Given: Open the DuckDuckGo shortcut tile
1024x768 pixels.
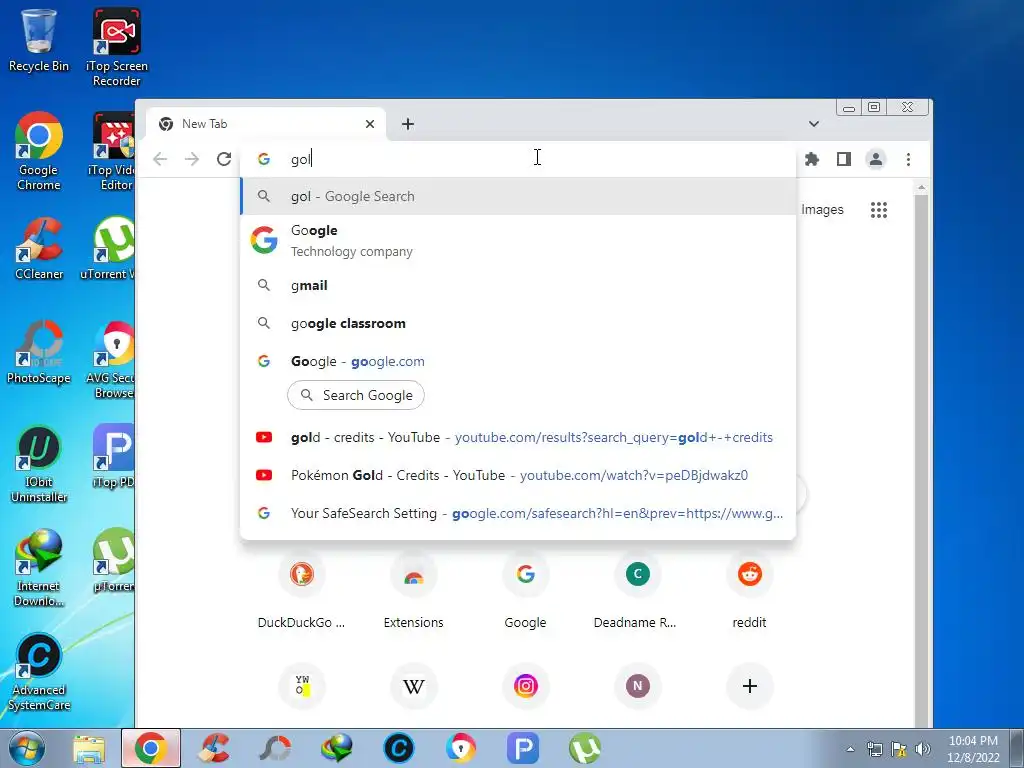Looking at the screenshot, I should click(302, 591).
